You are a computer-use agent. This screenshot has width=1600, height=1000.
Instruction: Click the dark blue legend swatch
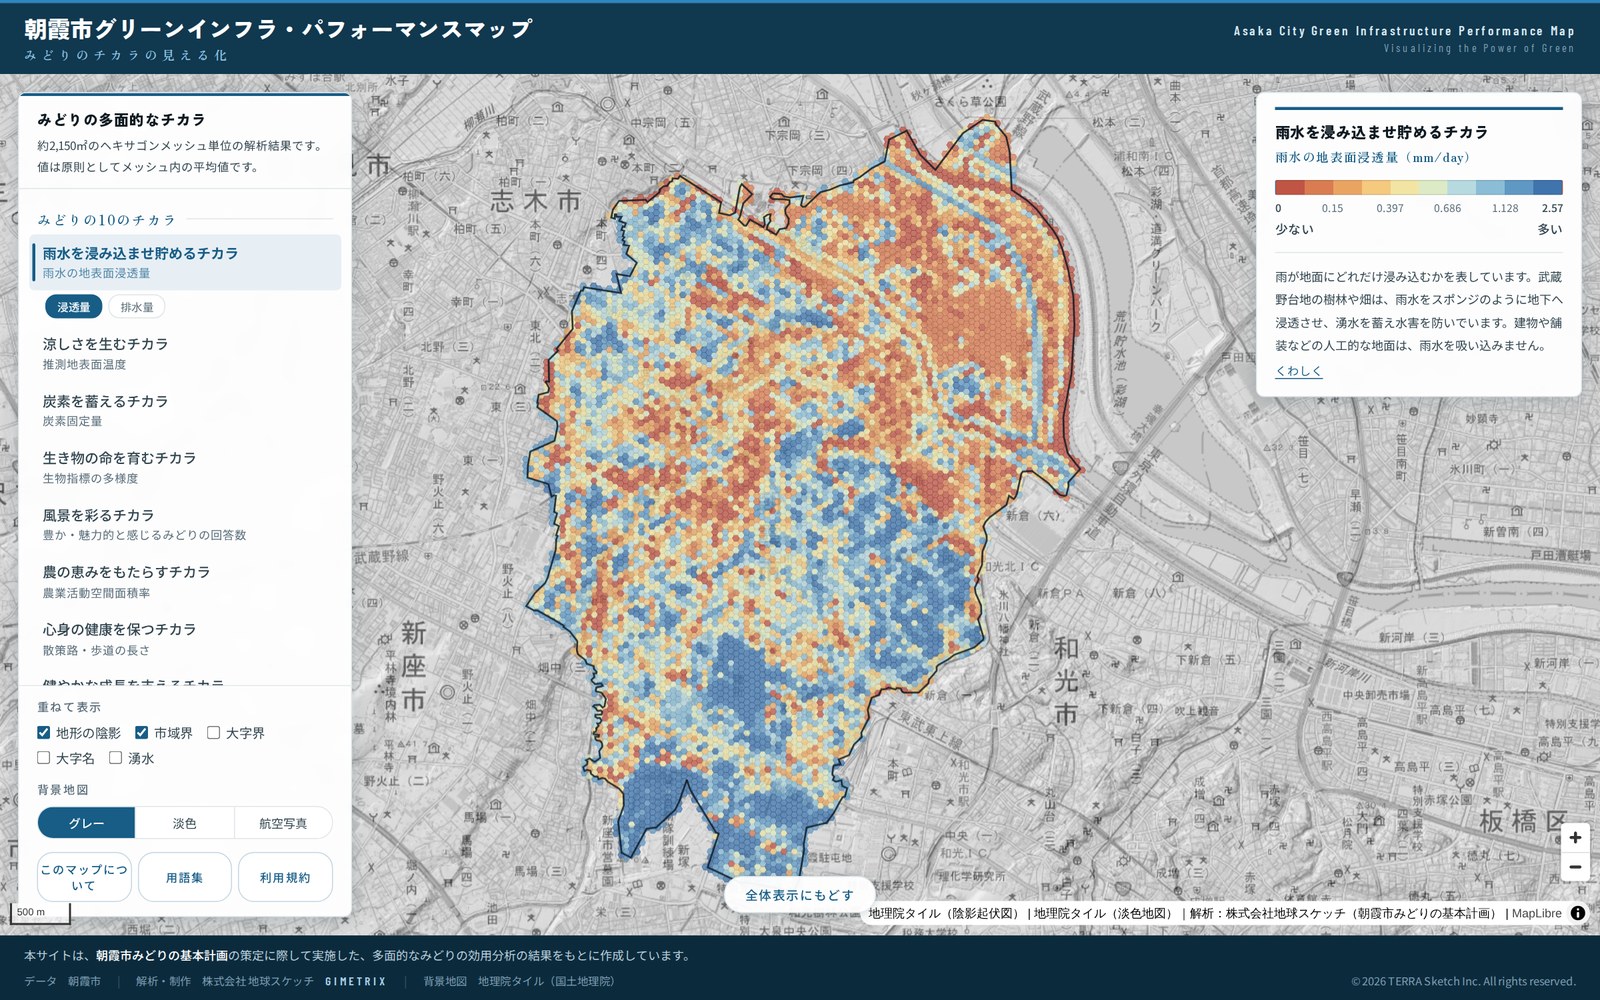(x=1548, y=187)
